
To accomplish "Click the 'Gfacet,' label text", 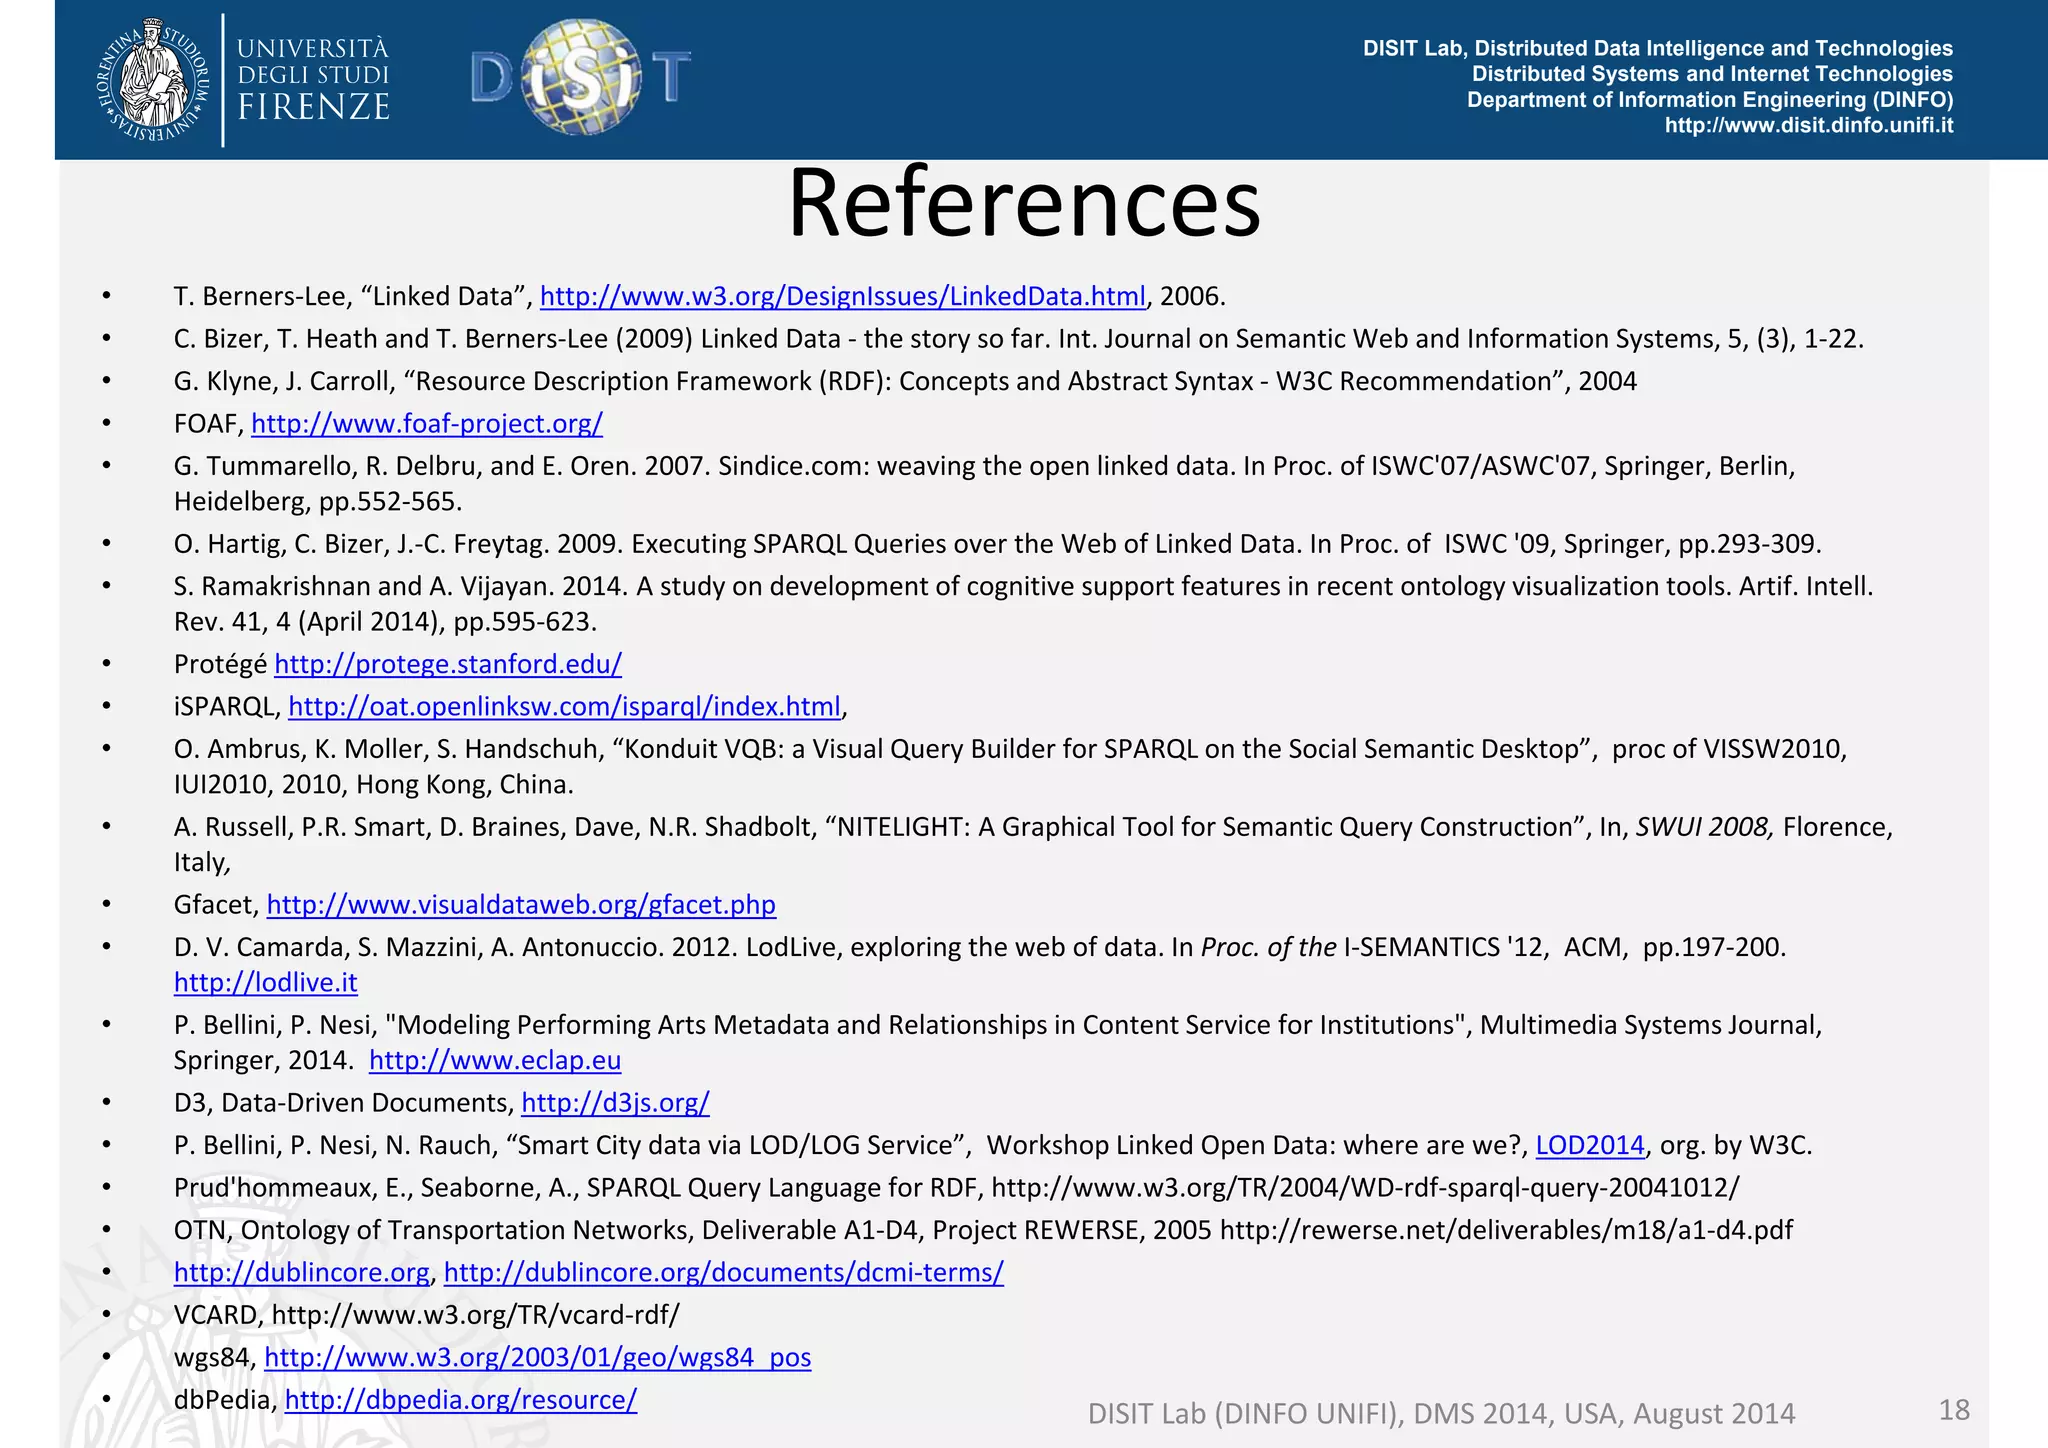I will [216, 905].
